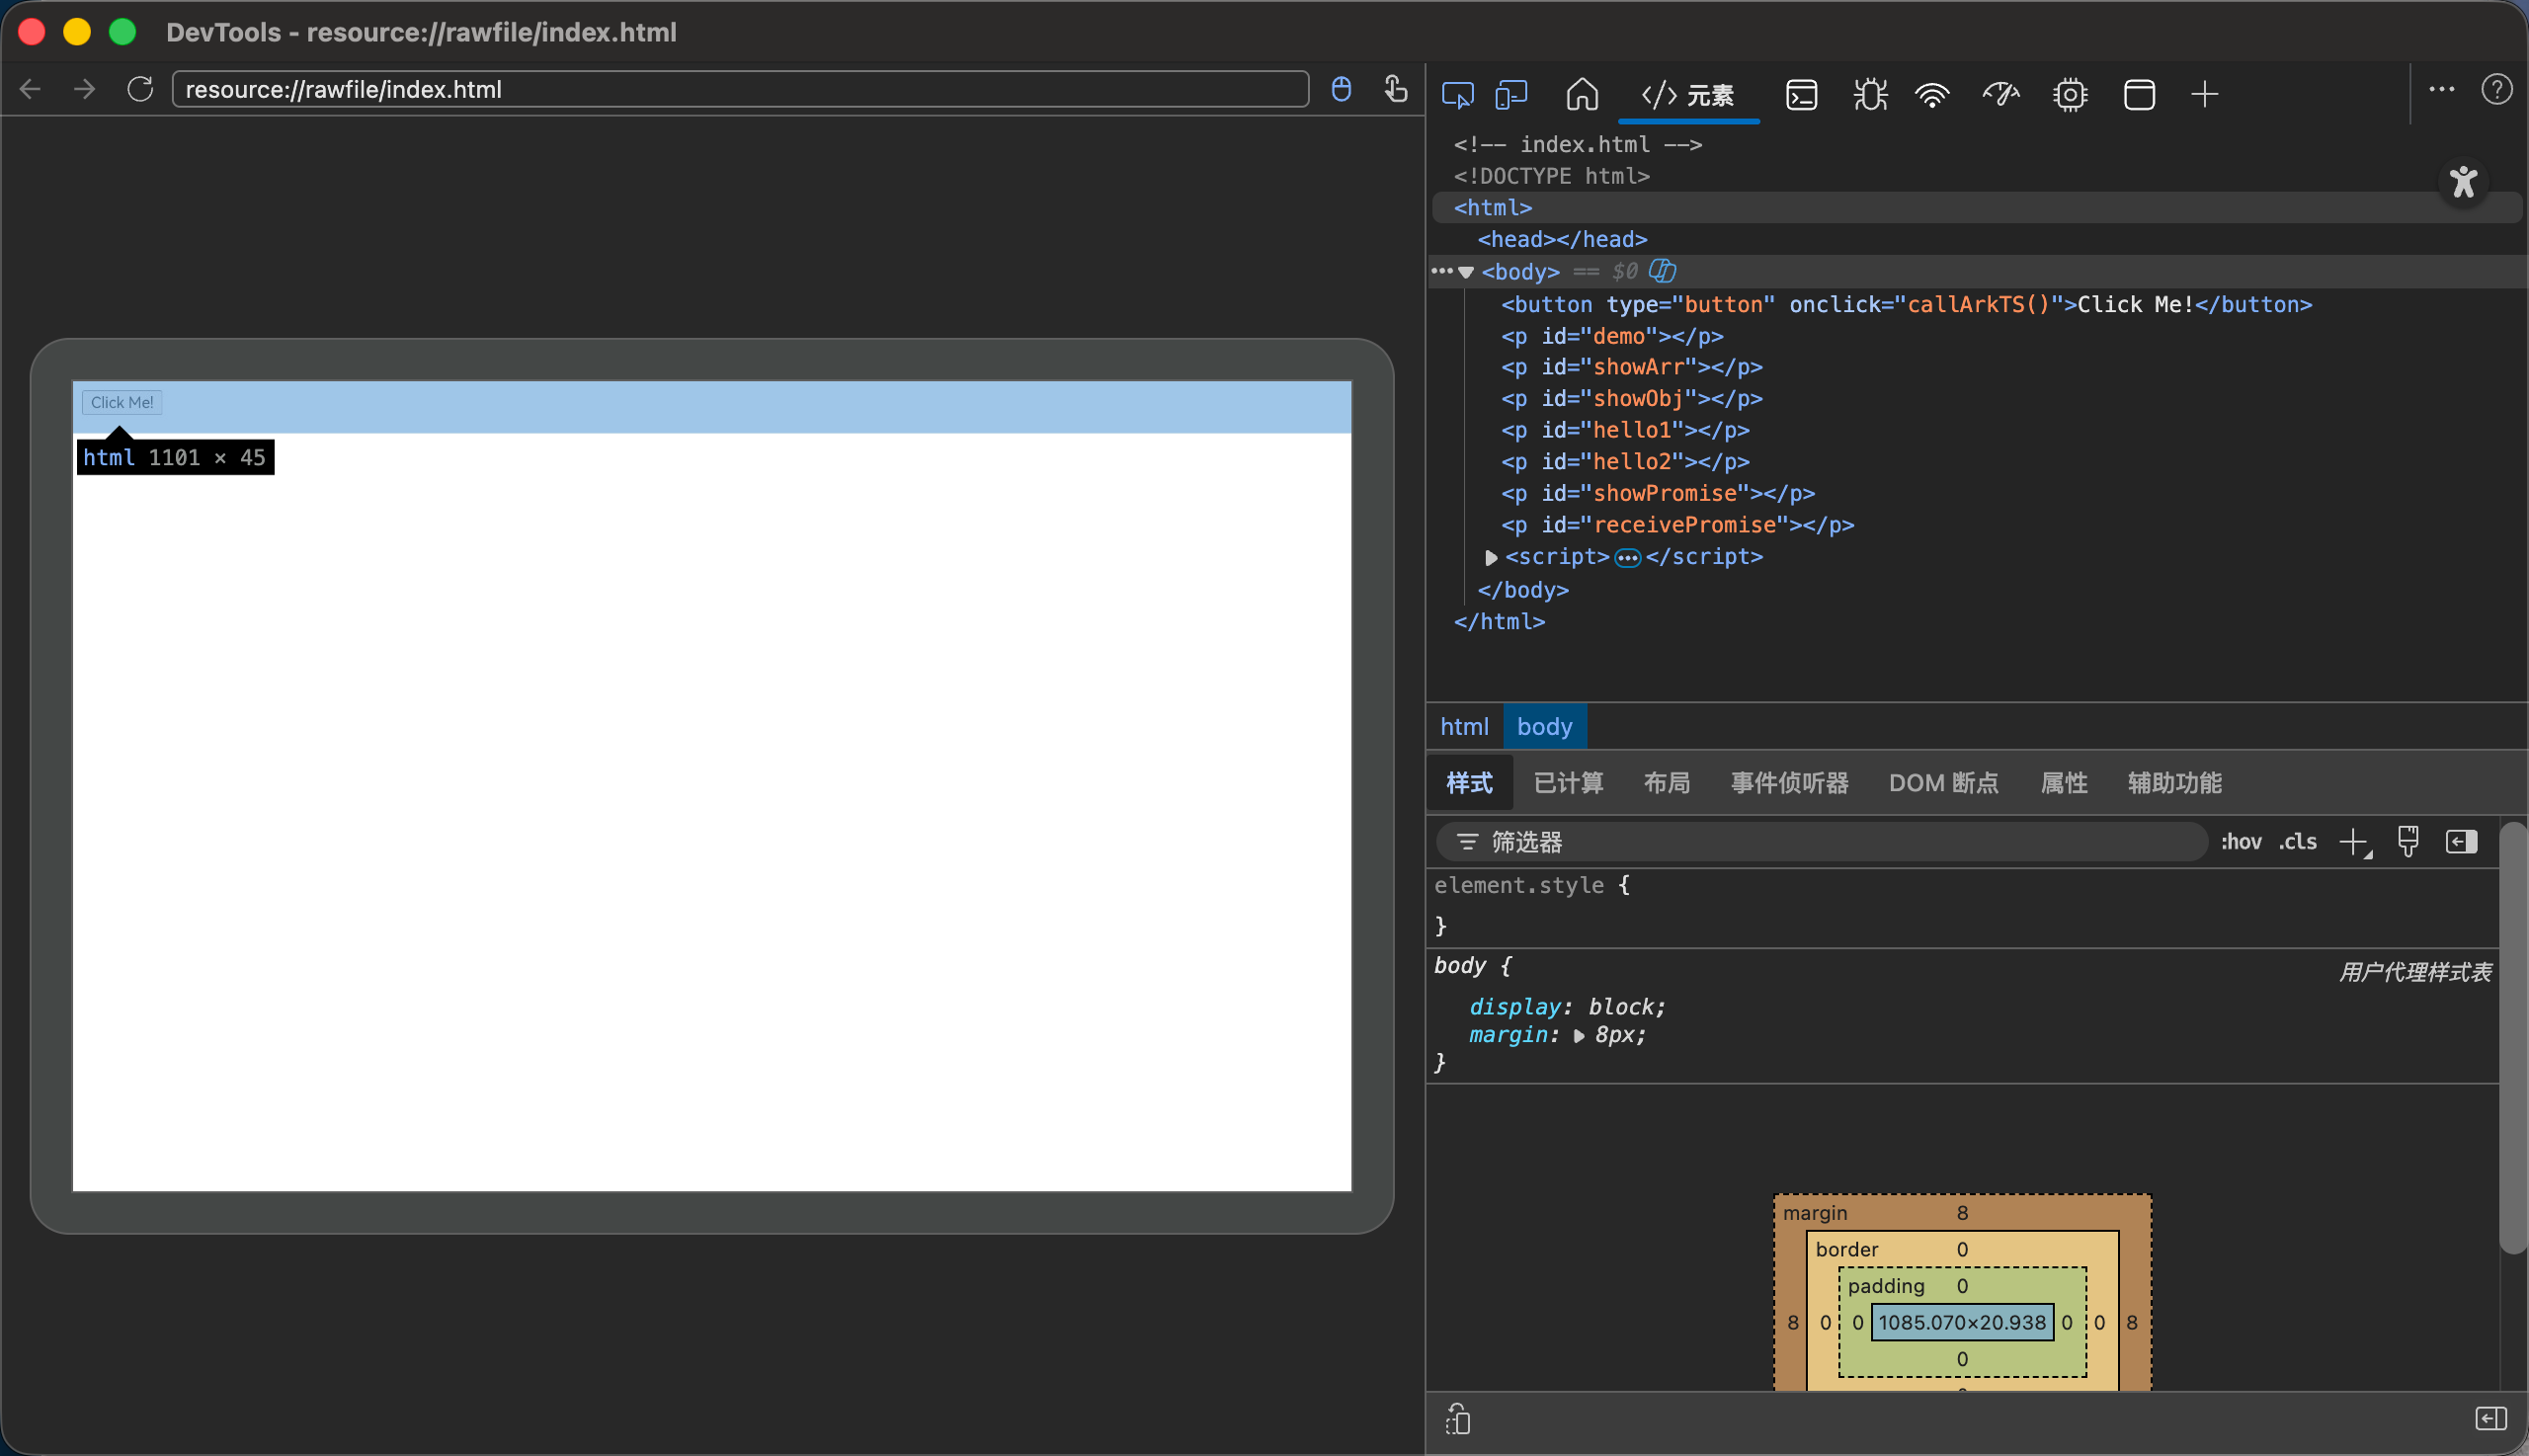Open the Sources bug icon panel
The image size is (2529, 1456).
coord(1869,95)
